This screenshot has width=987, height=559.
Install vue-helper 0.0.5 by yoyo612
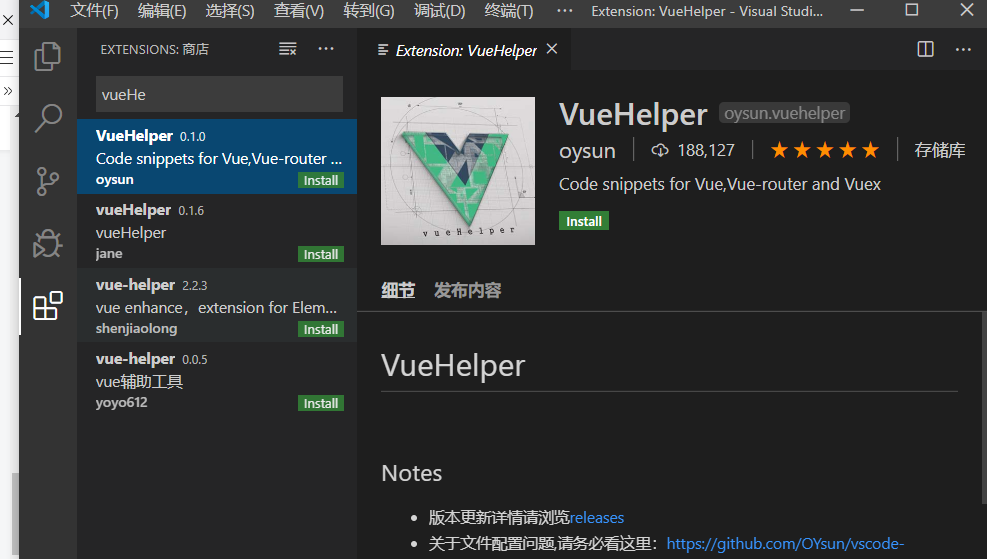point(320,404)
